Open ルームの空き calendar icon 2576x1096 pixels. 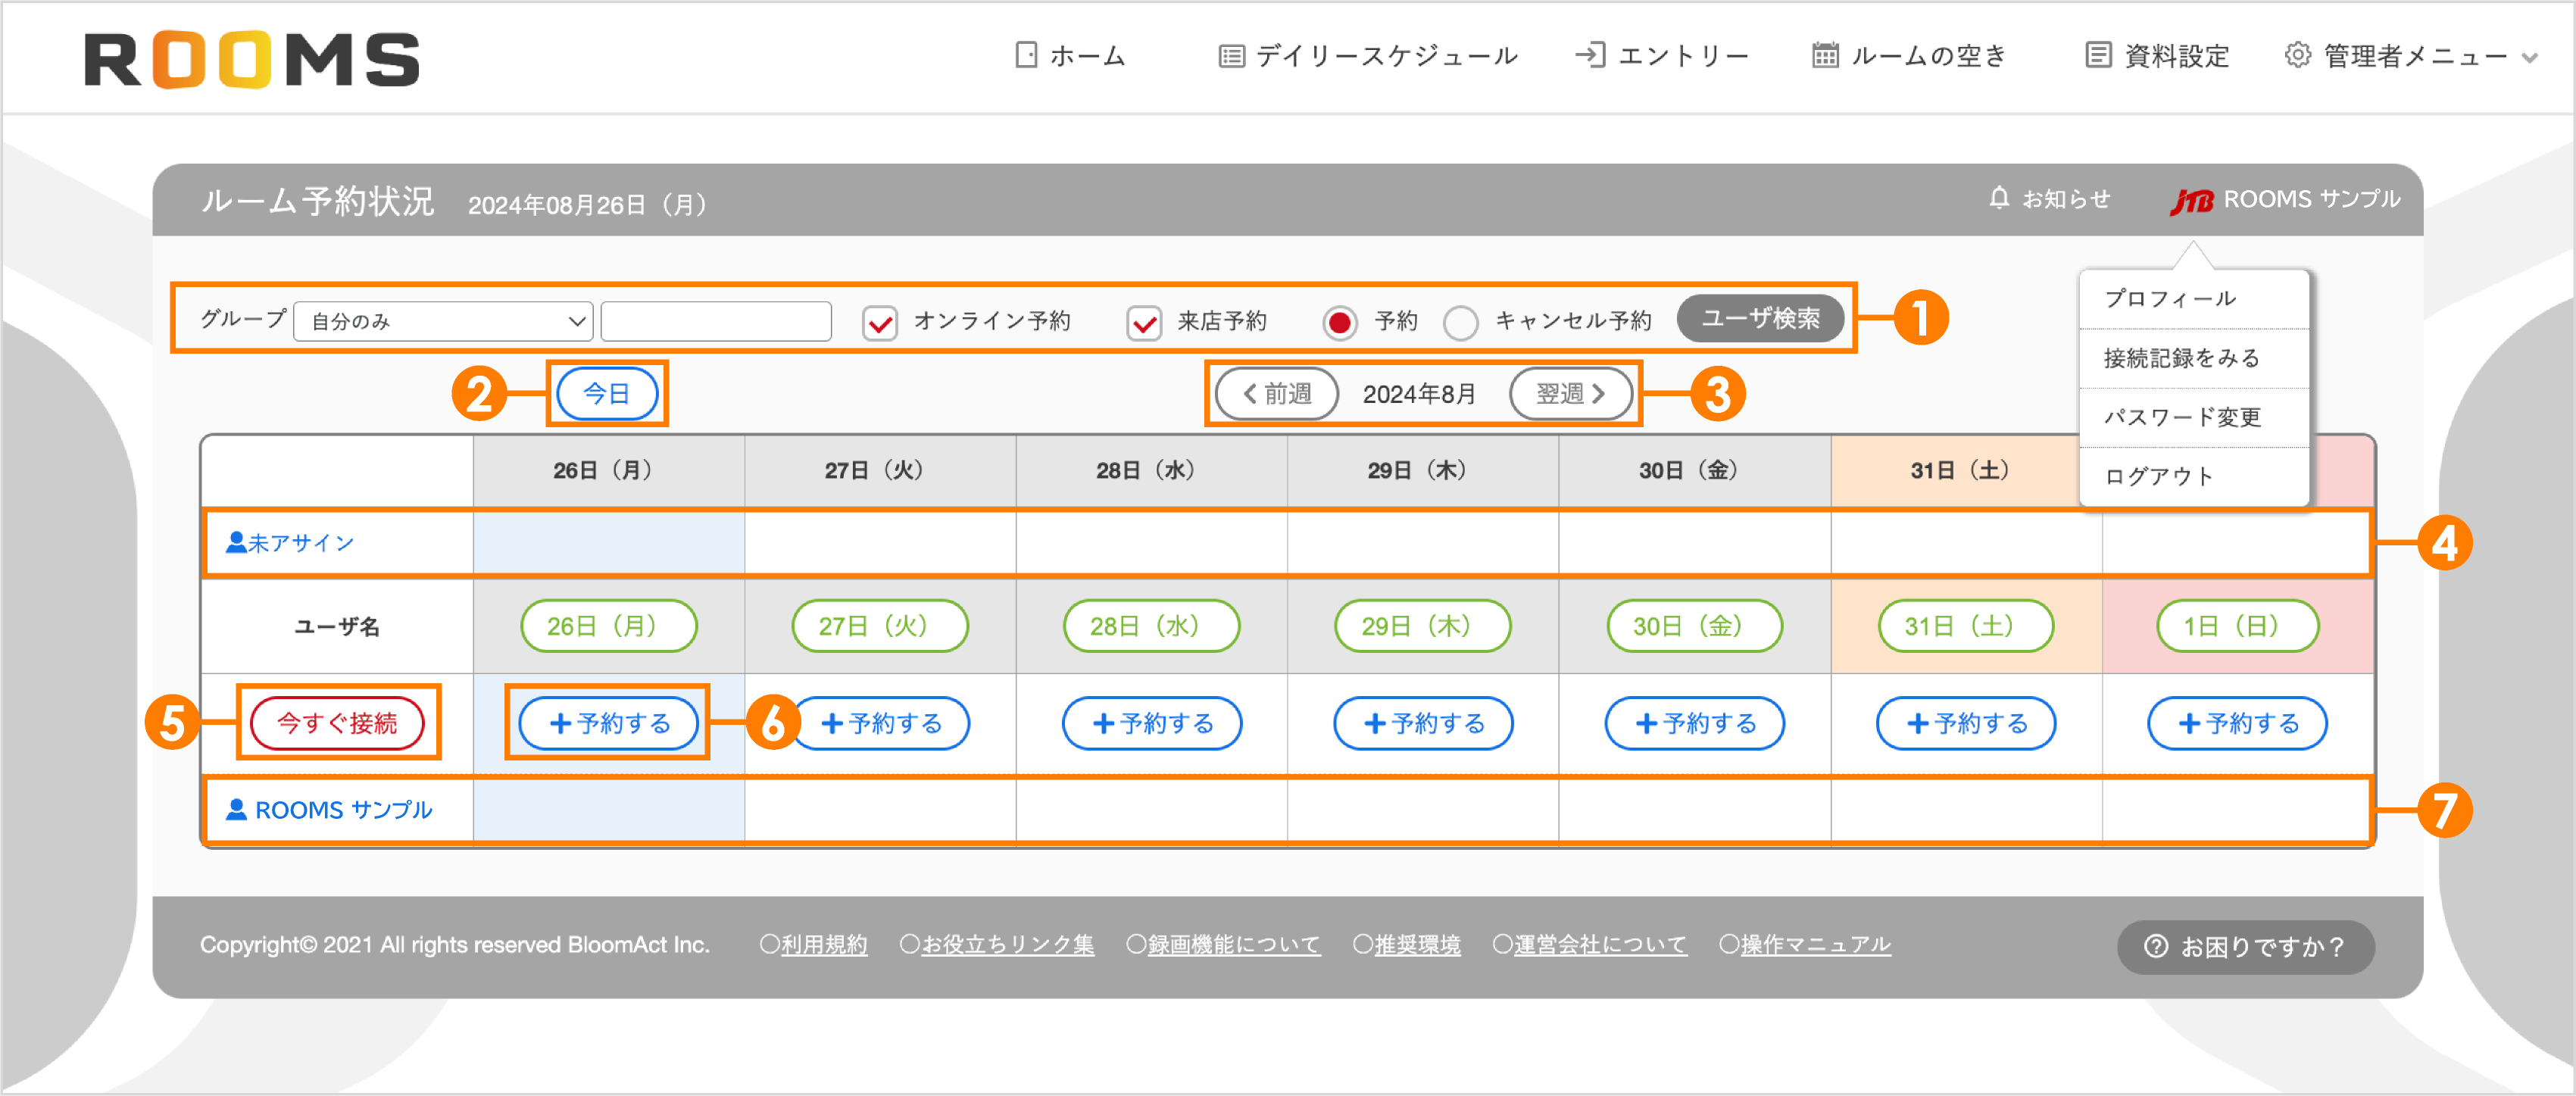tap(1826, 55)
